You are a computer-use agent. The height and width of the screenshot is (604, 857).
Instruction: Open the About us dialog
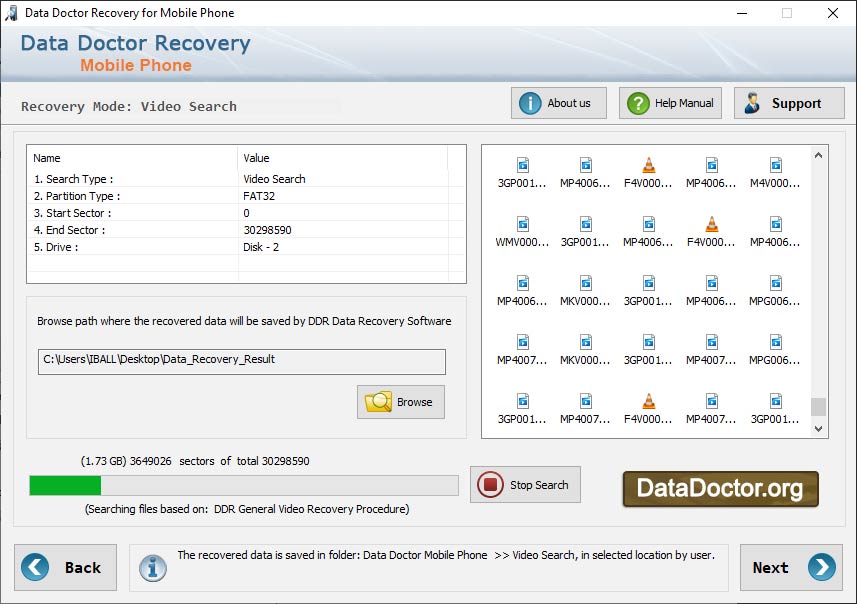558,102
